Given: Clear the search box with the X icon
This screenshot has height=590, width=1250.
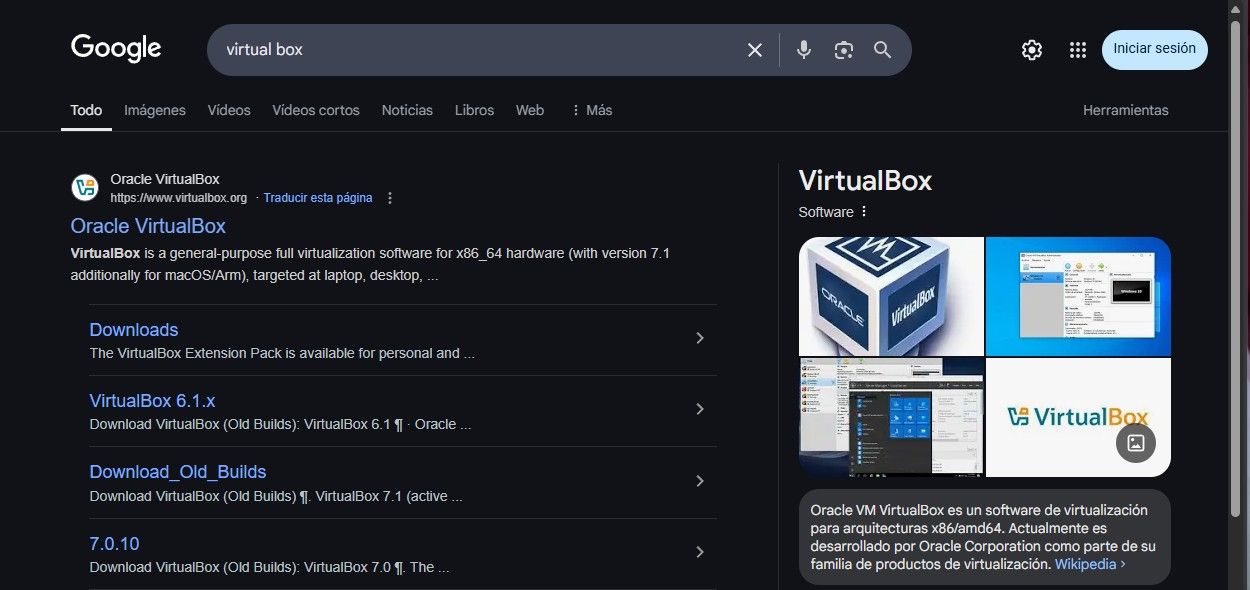Looking at the screenshot, I should click(755, 50).
